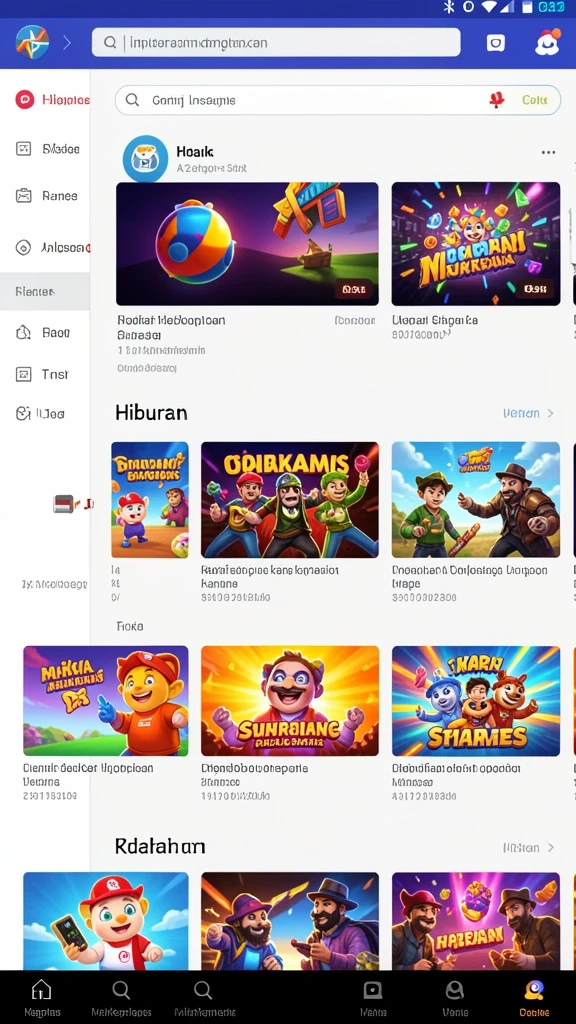Open the Hoaik channel round avatar
The height and width of the screenshot is (1024, 576).
pyautogui.click(x=146, y=159)
